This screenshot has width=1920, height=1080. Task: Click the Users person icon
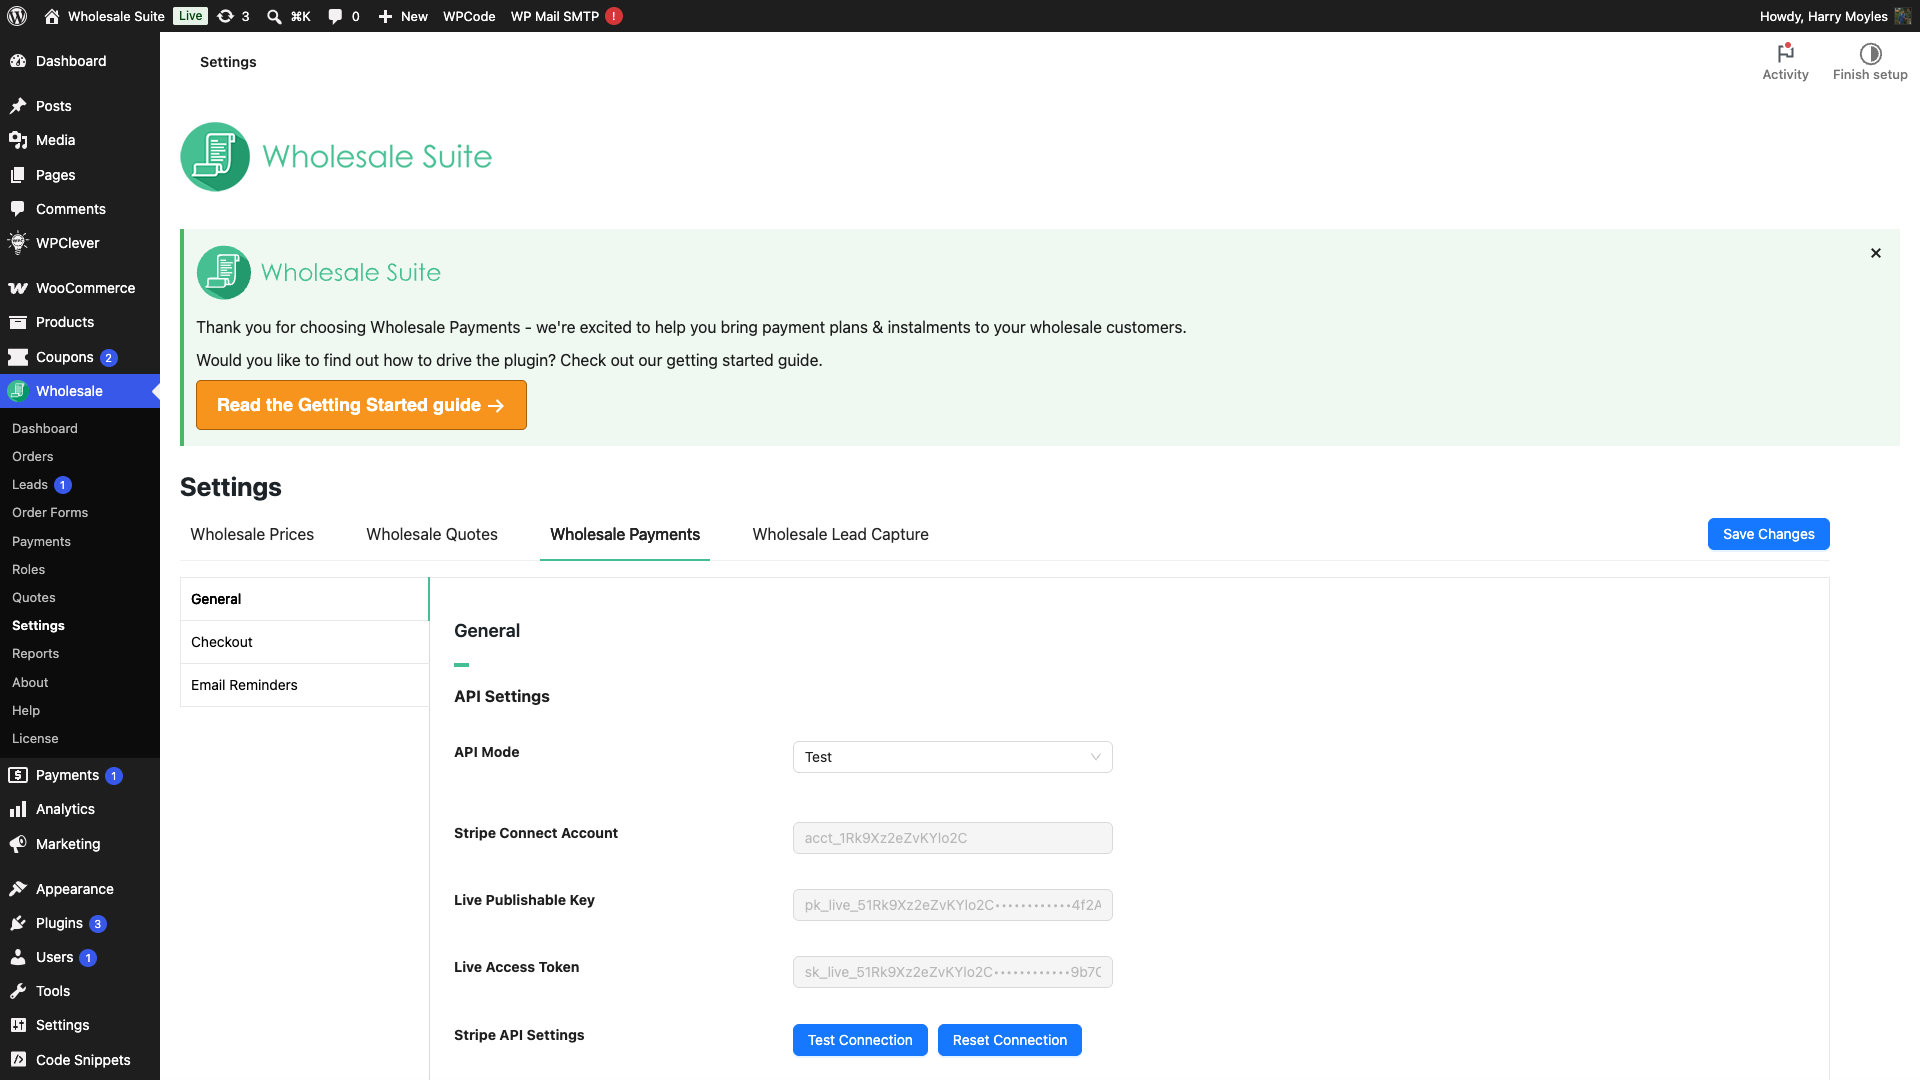(18, 957)
